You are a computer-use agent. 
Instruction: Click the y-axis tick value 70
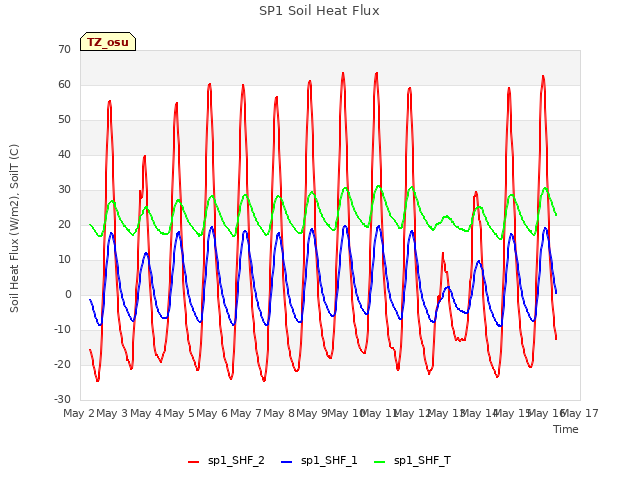coord(64,49)
